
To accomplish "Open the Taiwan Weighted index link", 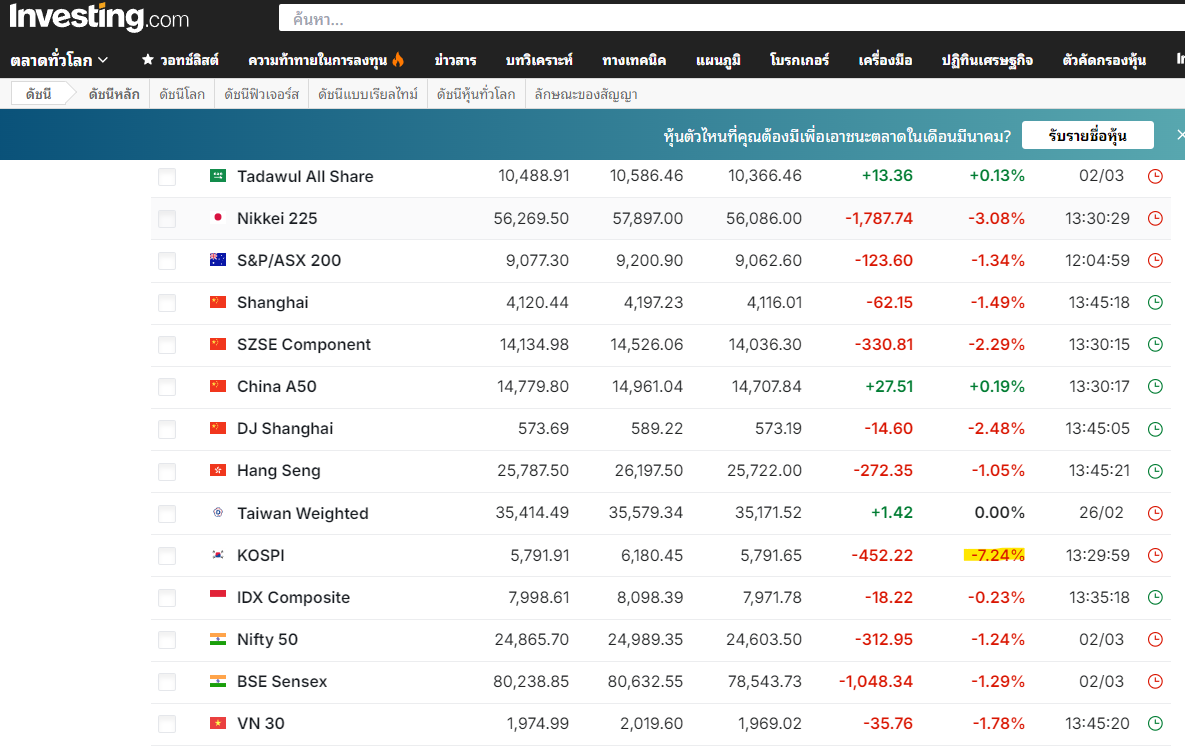I will 303,513.
